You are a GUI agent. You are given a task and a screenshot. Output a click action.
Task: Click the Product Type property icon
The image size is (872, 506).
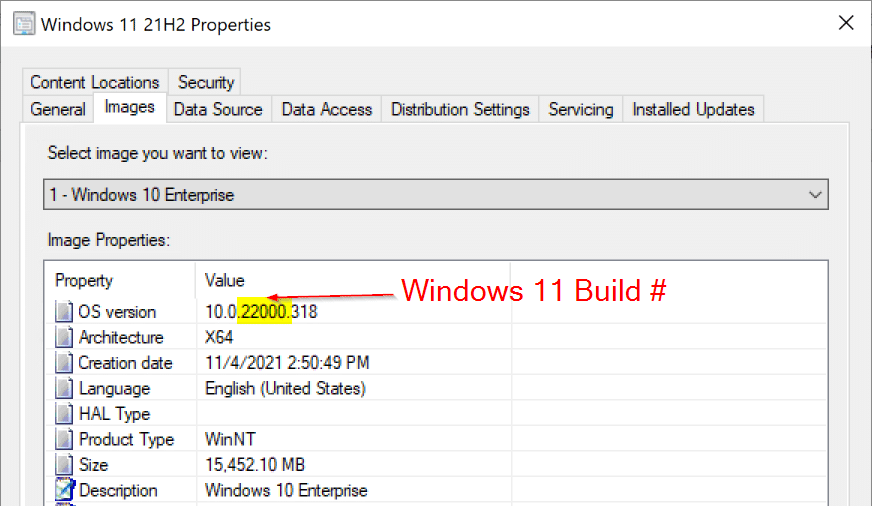point(65,440)
